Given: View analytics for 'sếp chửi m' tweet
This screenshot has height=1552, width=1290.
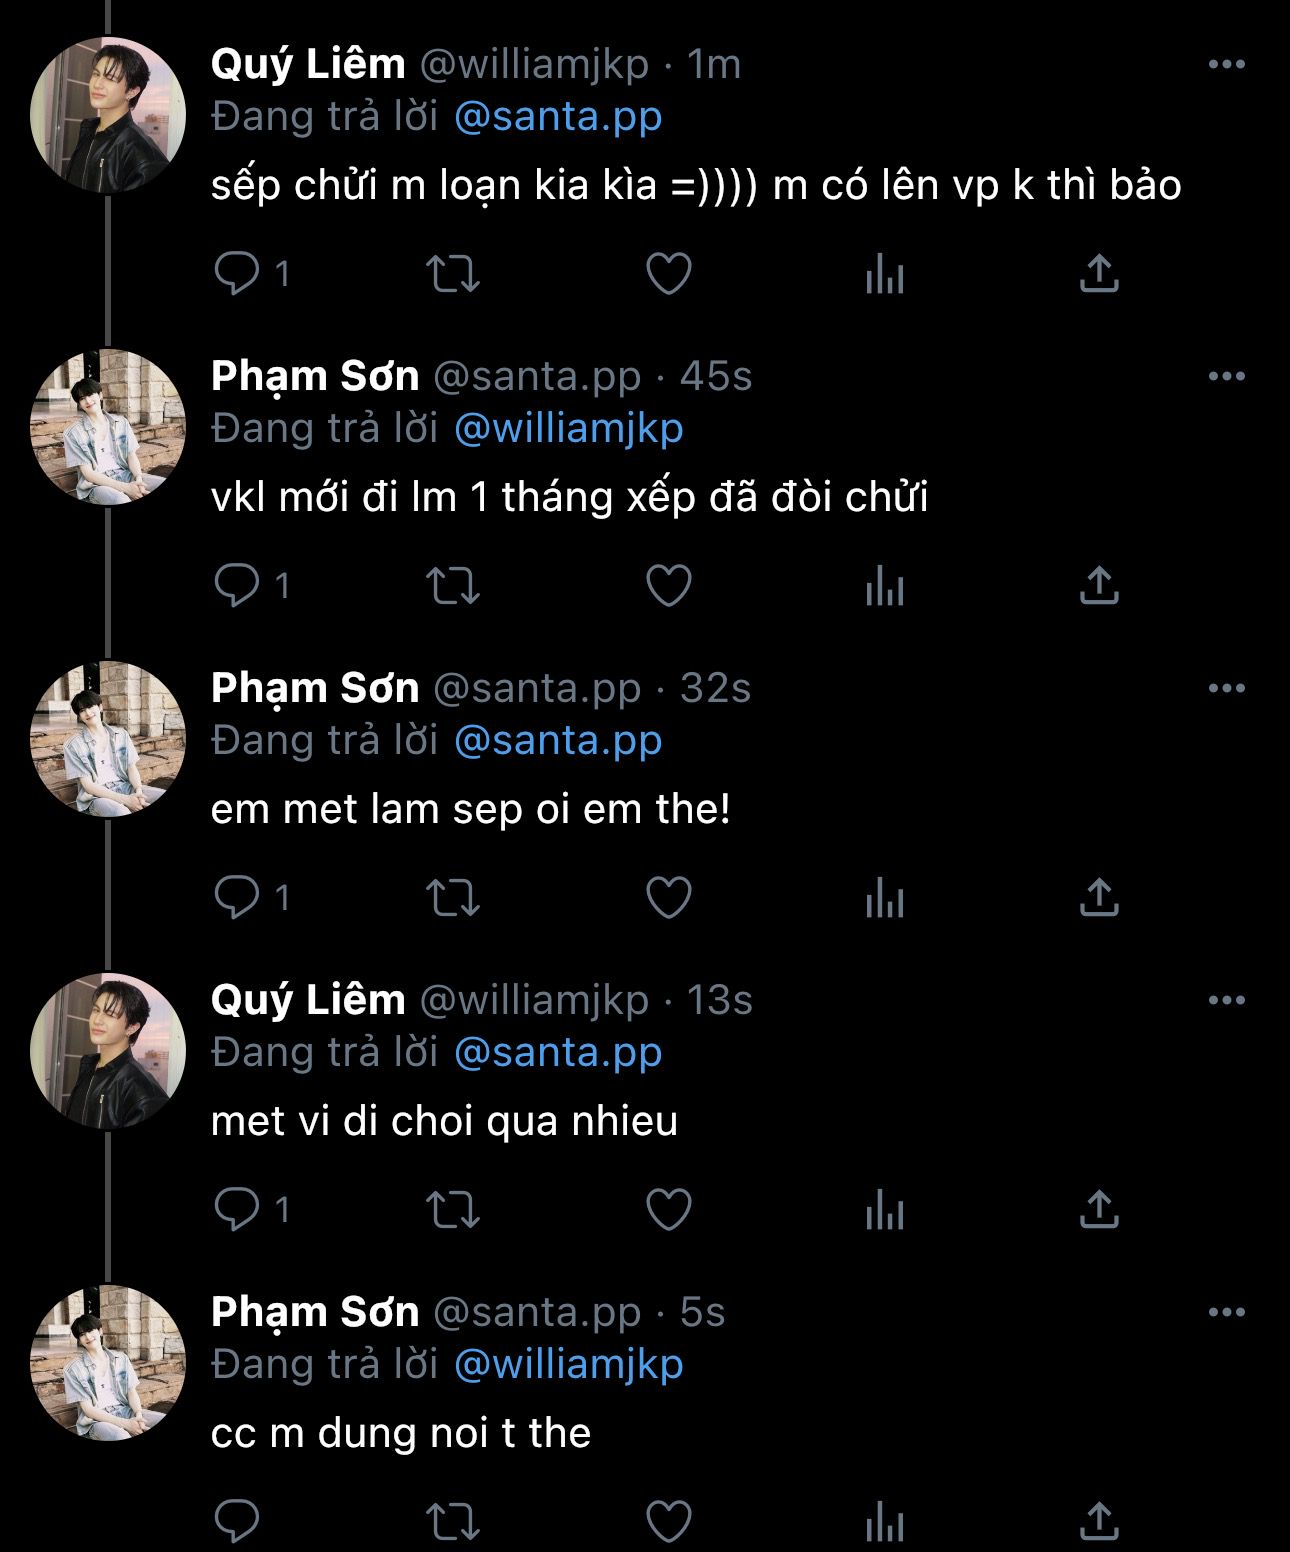Looking at the screenshot, I should click(884, 273).
